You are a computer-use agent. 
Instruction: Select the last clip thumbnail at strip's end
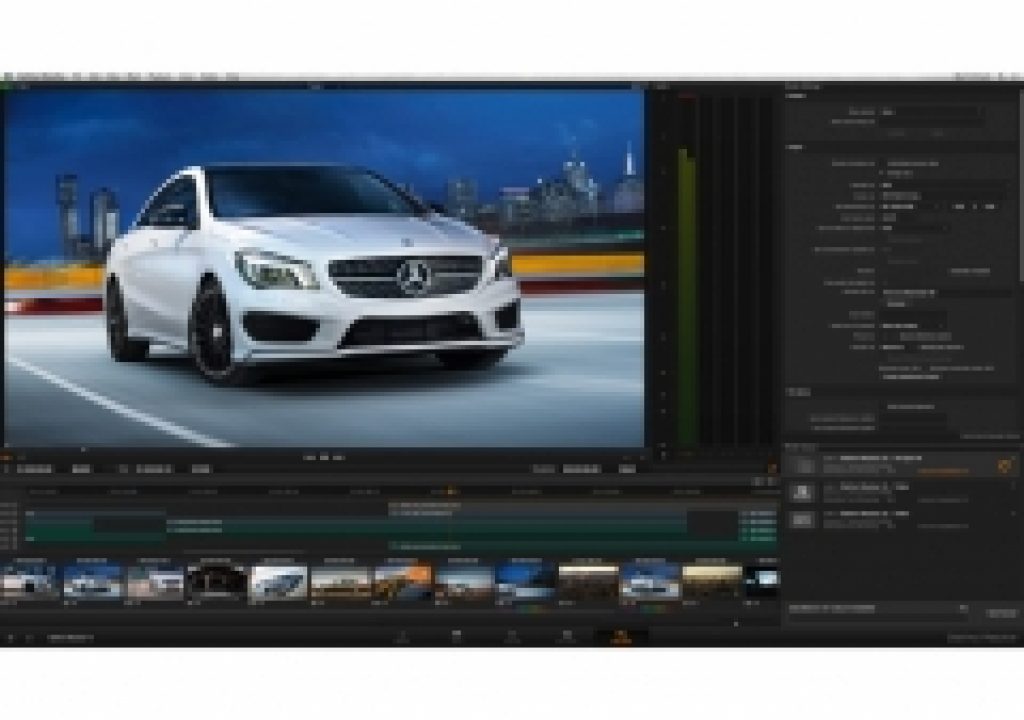(x=763, y=581)
